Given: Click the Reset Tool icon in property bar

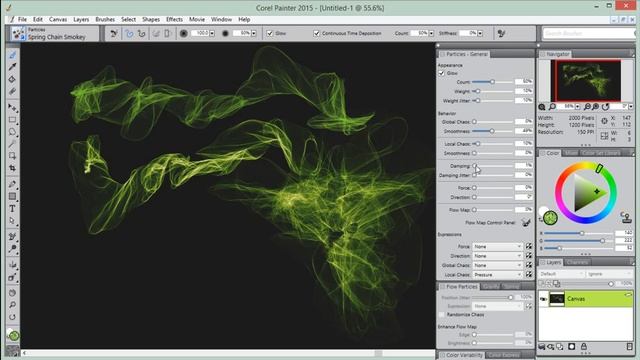Looking at the screenshot, I should click(x=114, y=33).
